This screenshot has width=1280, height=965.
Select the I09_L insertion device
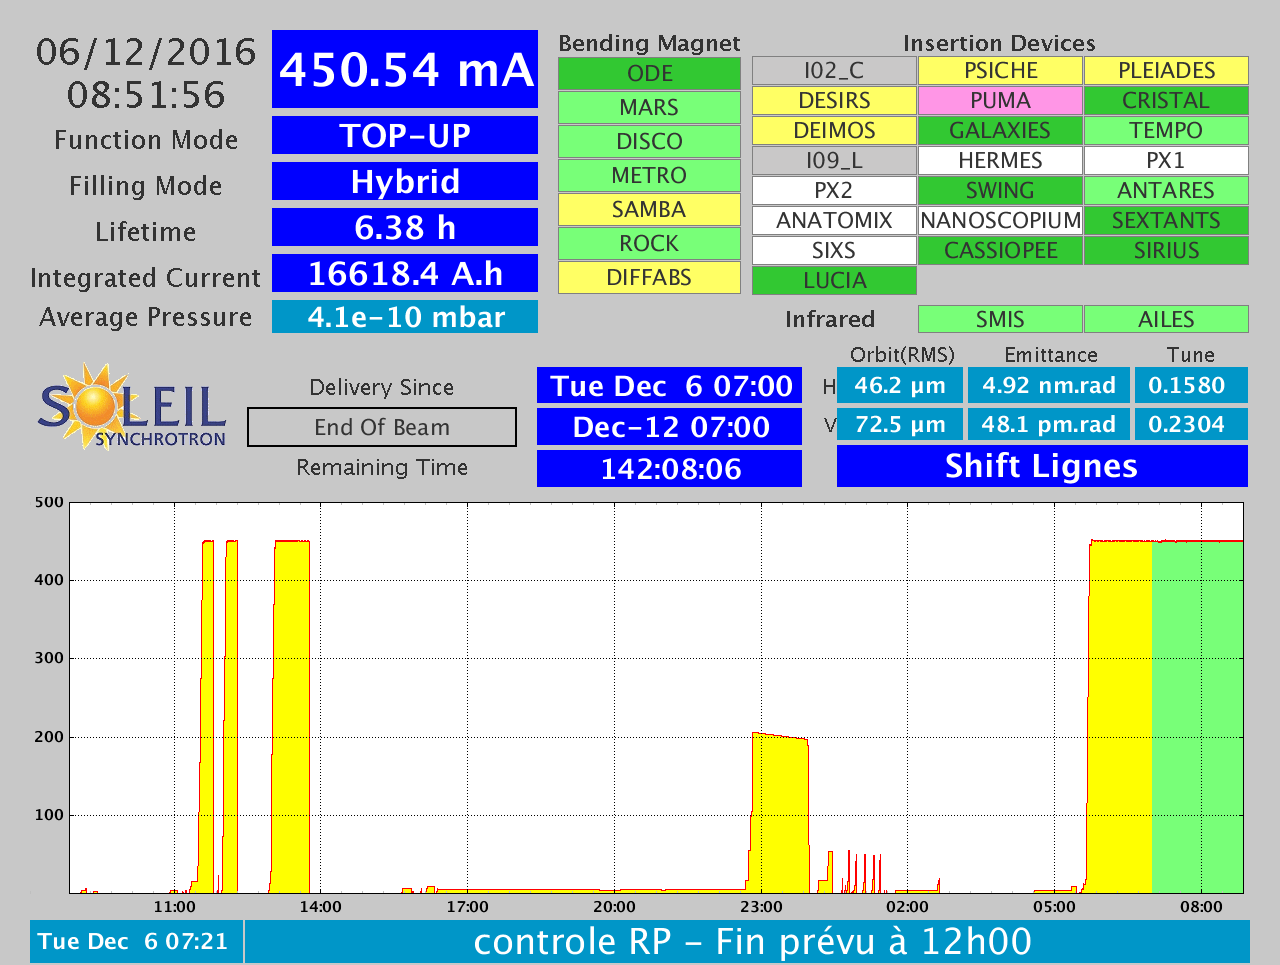pyautogui.click(x=834, y=161)
